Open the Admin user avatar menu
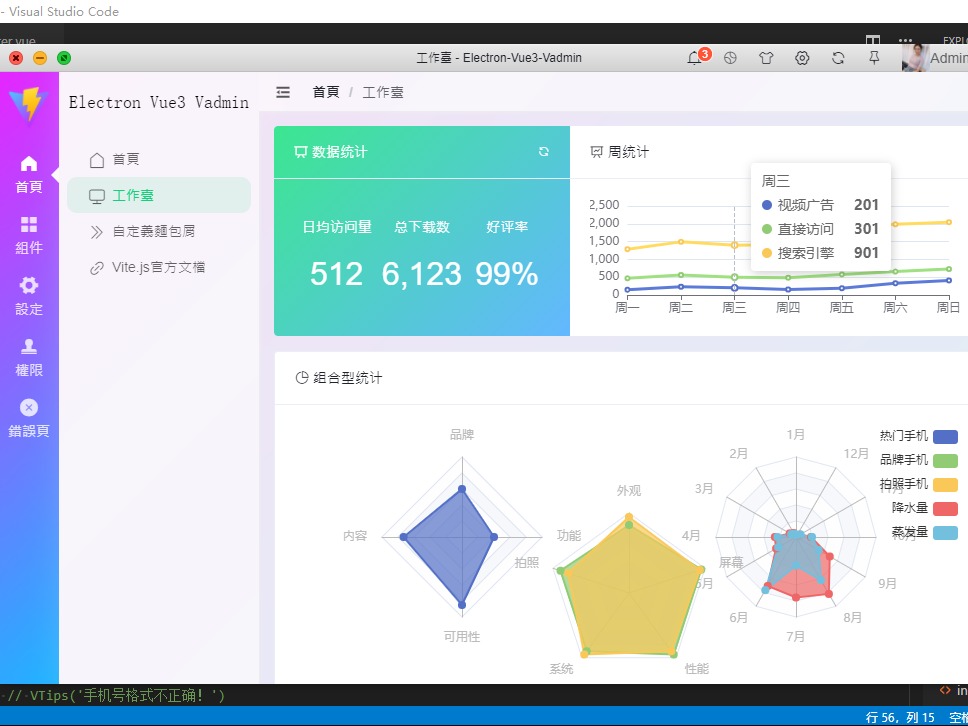 pos(915,57)
